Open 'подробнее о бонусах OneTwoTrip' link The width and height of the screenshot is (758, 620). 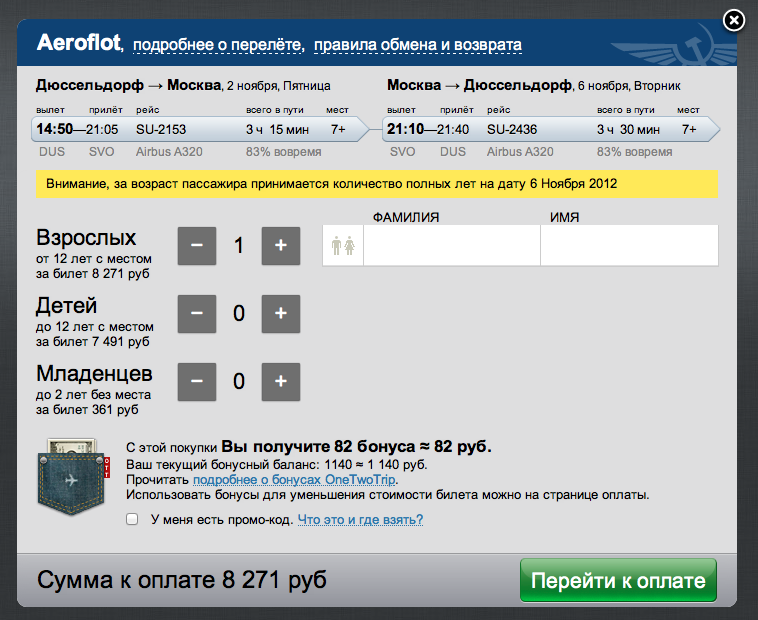294,479
